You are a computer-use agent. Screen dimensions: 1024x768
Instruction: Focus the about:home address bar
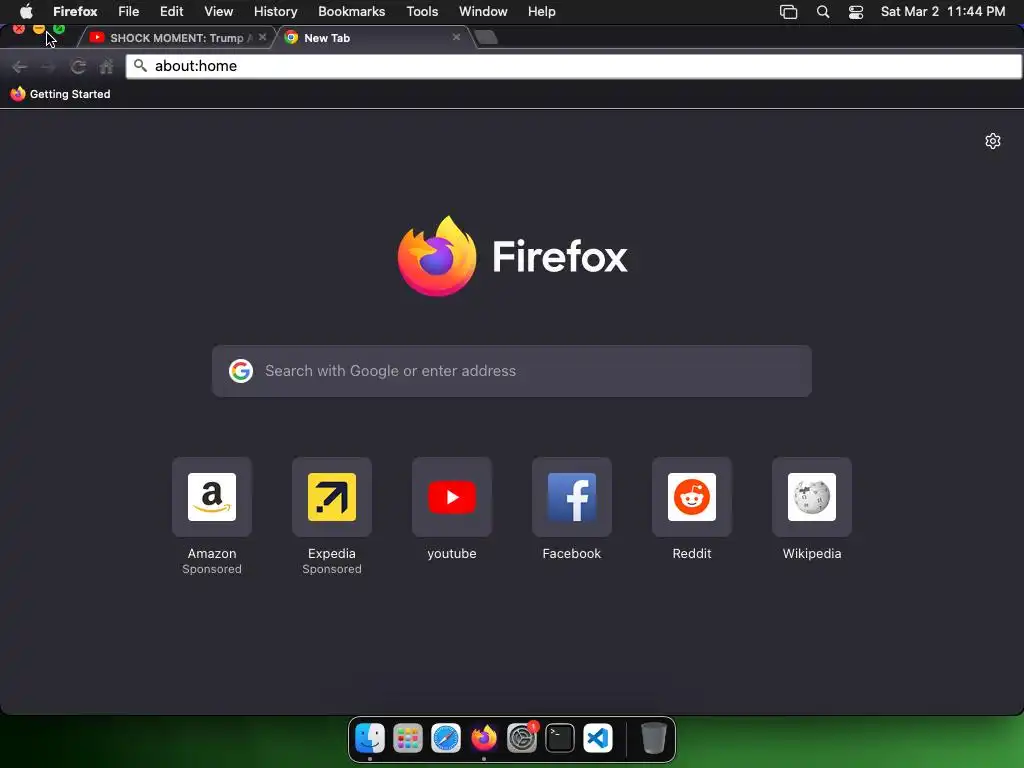pos(573,66)
